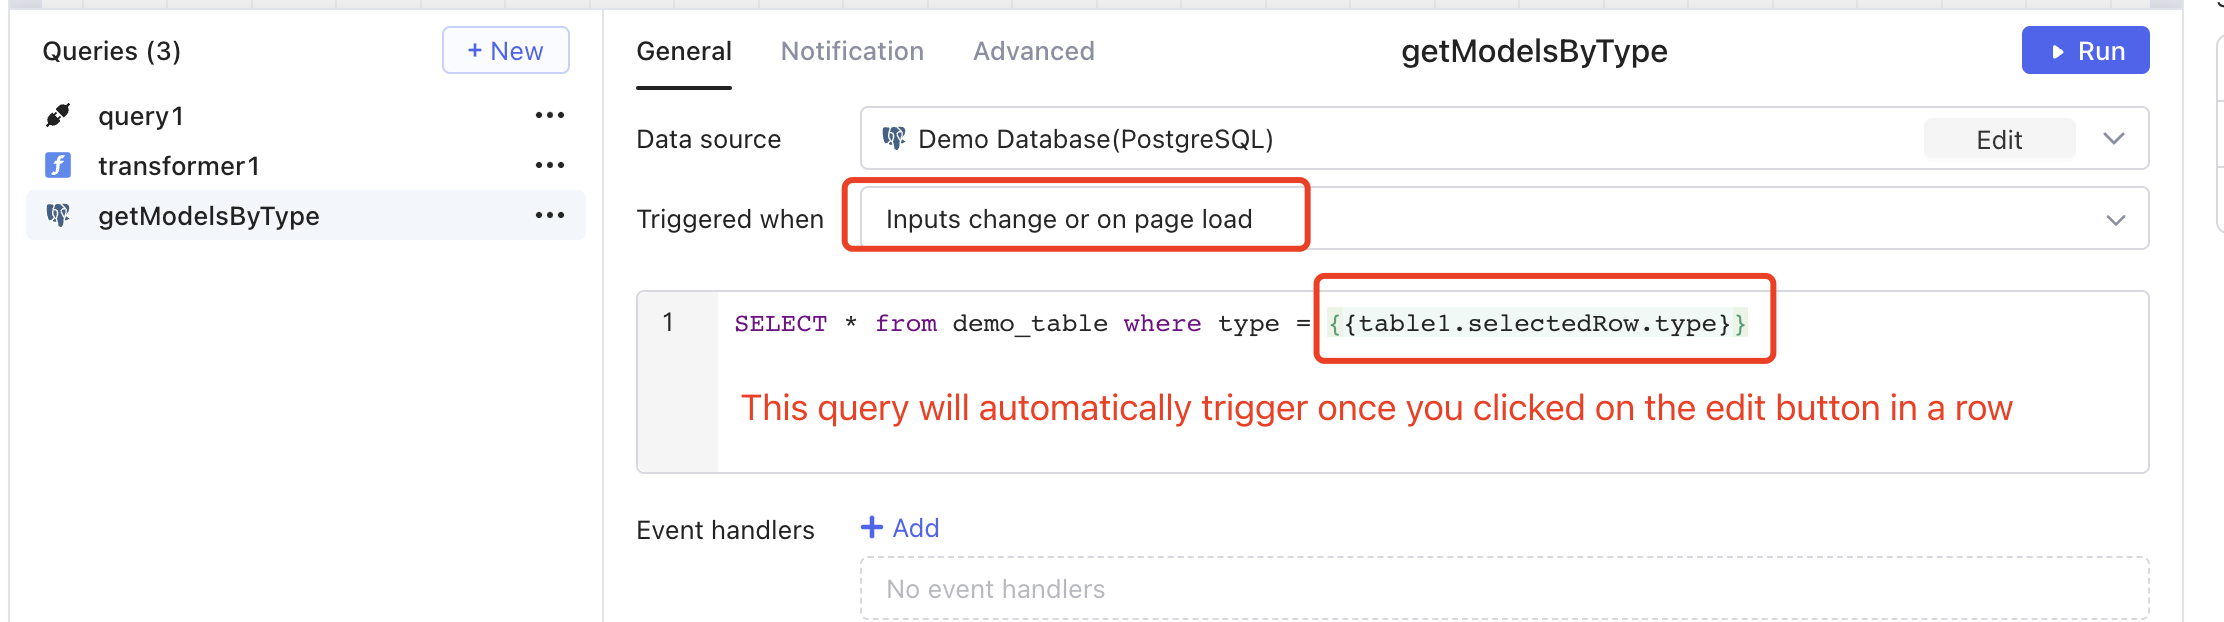Select the General tab
The image size is (2224, 622).
pos(684,50)
